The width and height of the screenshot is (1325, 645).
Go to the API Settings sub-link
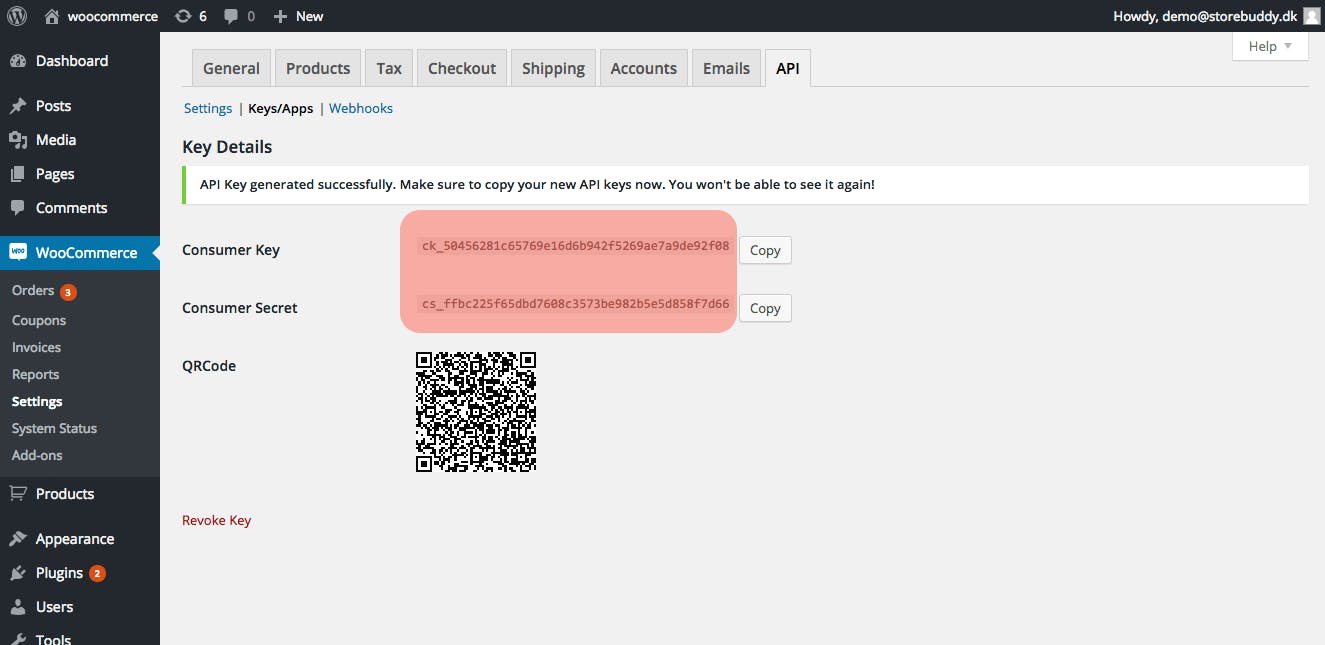click(208, 108)
